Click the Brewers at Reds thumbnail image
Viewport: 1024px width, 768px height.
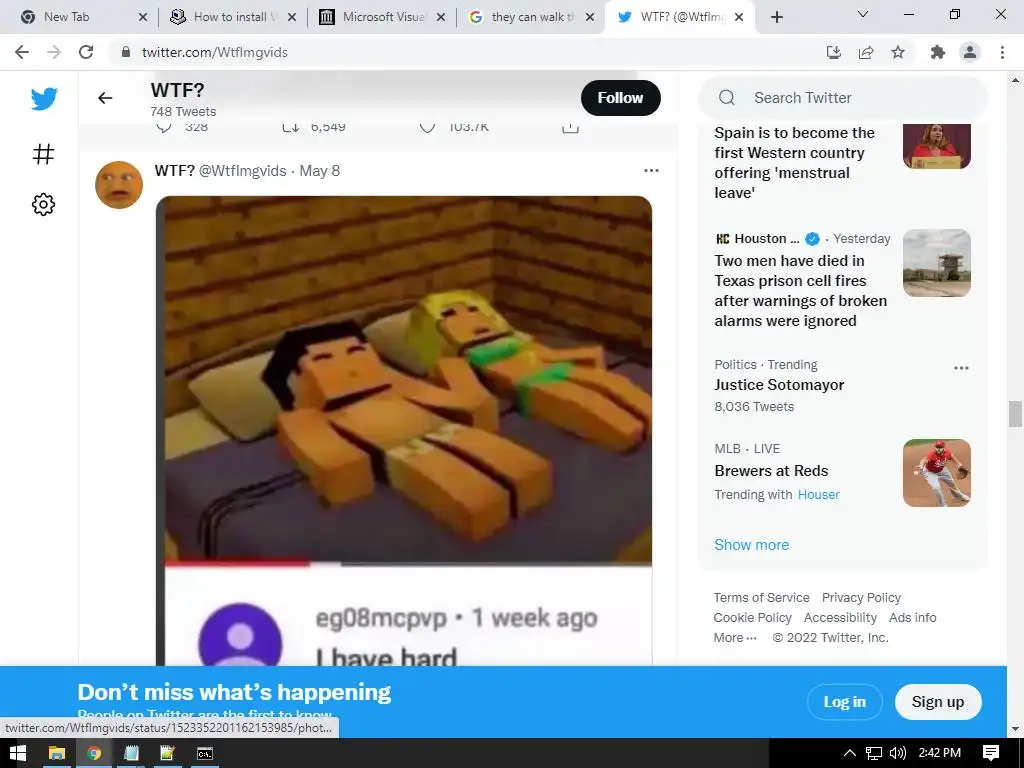pyautogui.click(x=936, y=473)
